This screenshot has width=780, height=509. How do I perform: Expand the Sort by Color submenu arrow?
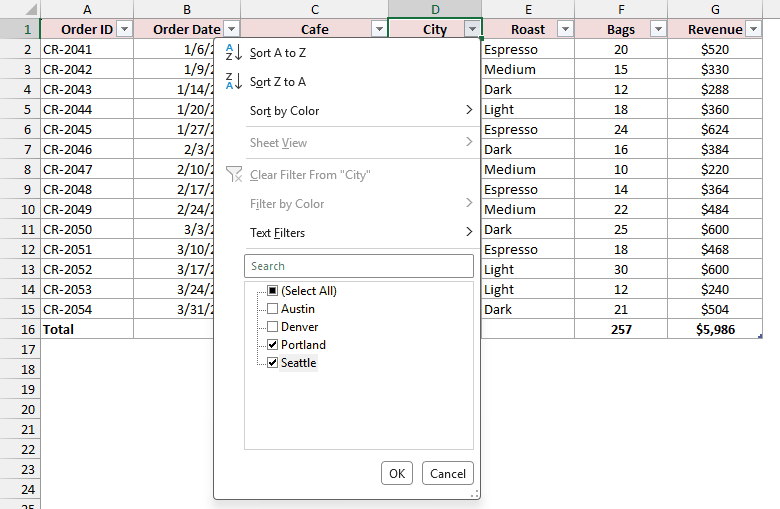pyautogui.click(x=469, y=110)
